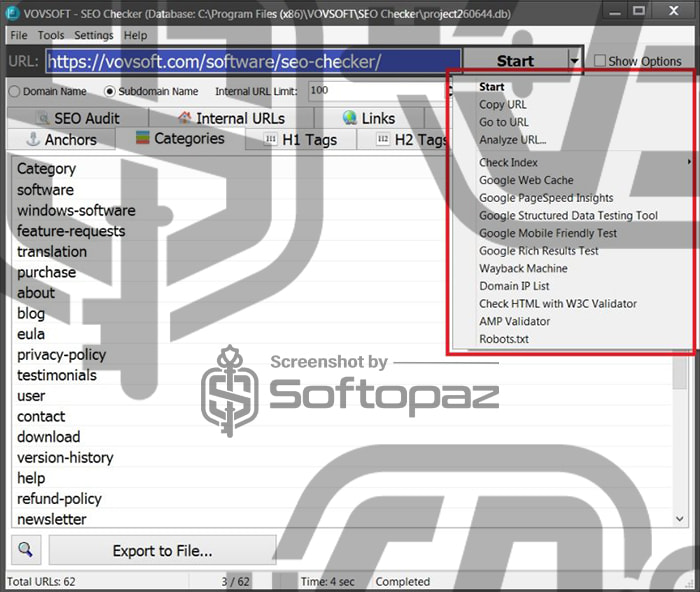Choose Robots.txt menu entry
The height and width of the screenshot is (592, 700).
[x=571, y=339]
